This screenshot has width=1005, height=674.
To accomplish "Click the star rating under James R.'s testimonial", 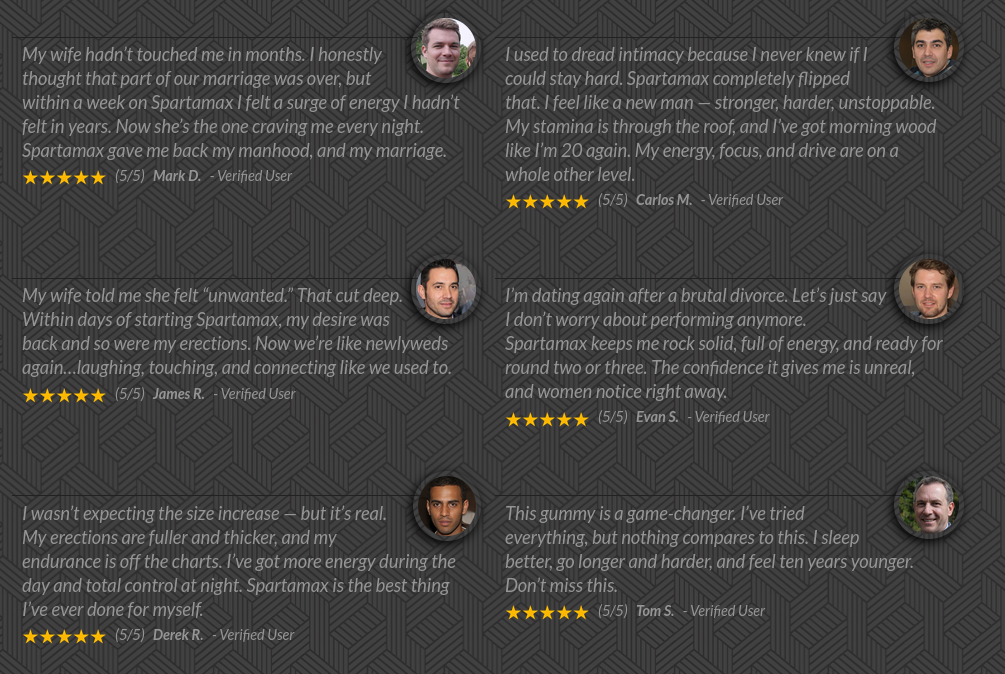I will (64, 395).
